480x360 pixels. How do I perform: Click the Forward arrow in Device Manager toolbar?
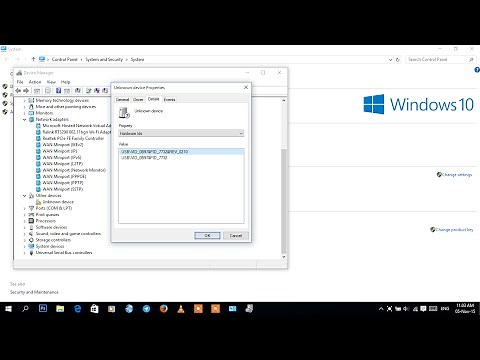pos(26,90)
